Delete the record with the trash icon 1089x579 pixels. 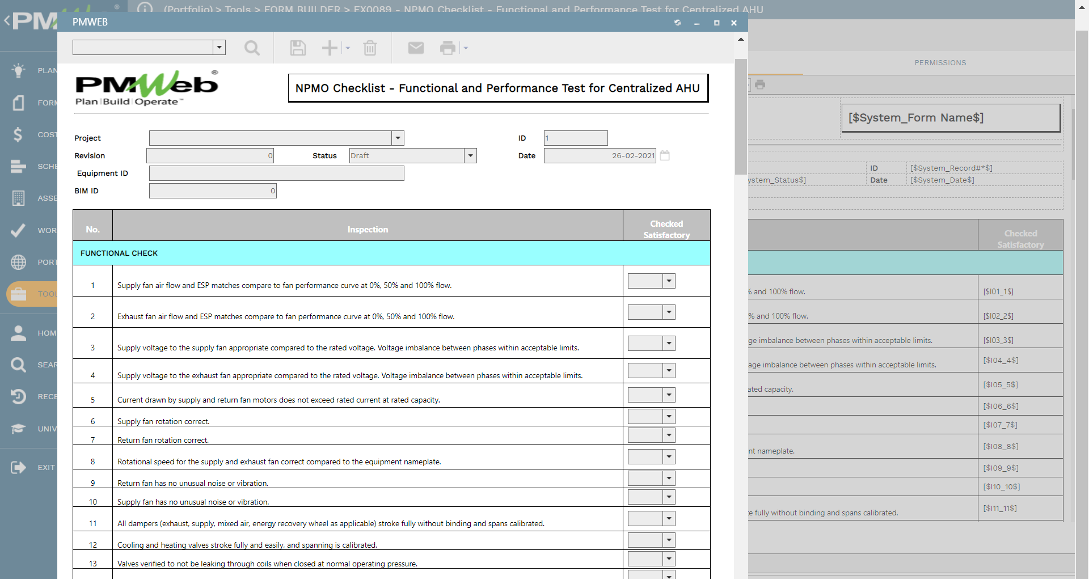[x=370, y=48]
